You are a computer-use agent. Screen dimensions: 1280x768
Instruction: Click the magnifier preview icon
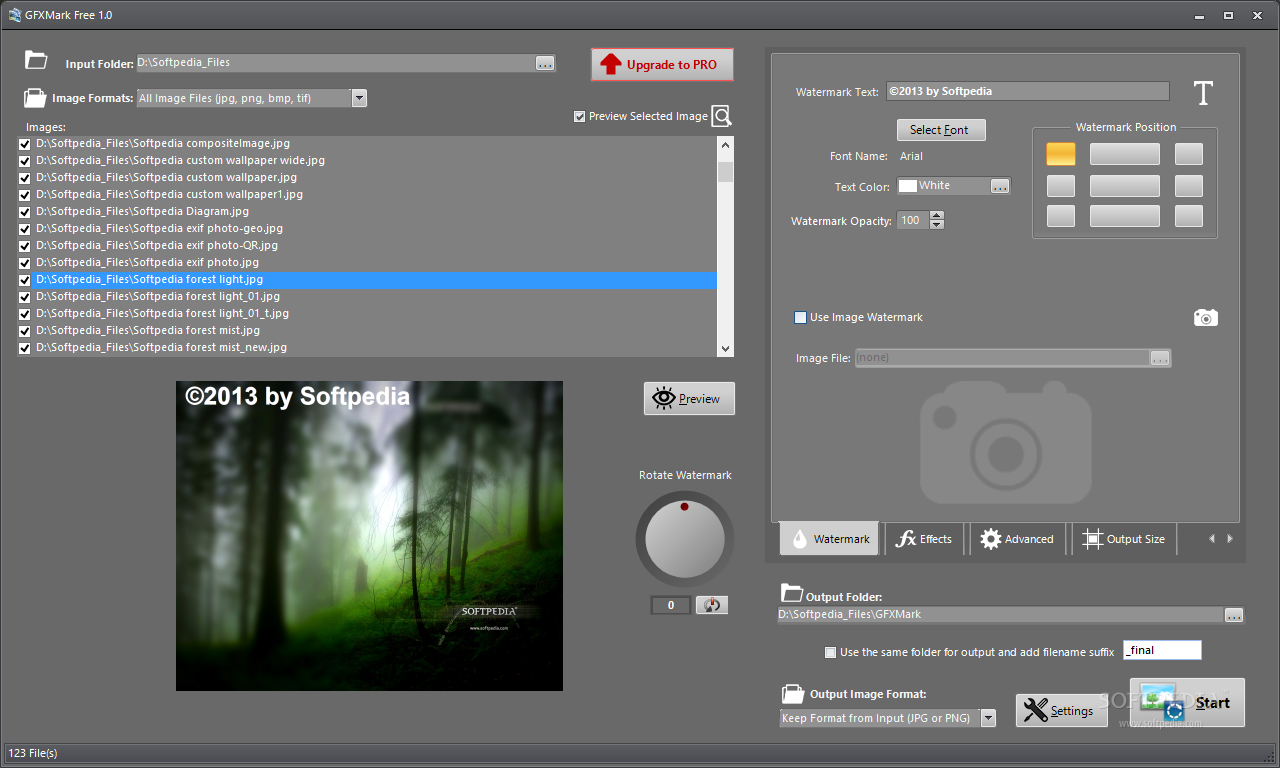[722, 116]
